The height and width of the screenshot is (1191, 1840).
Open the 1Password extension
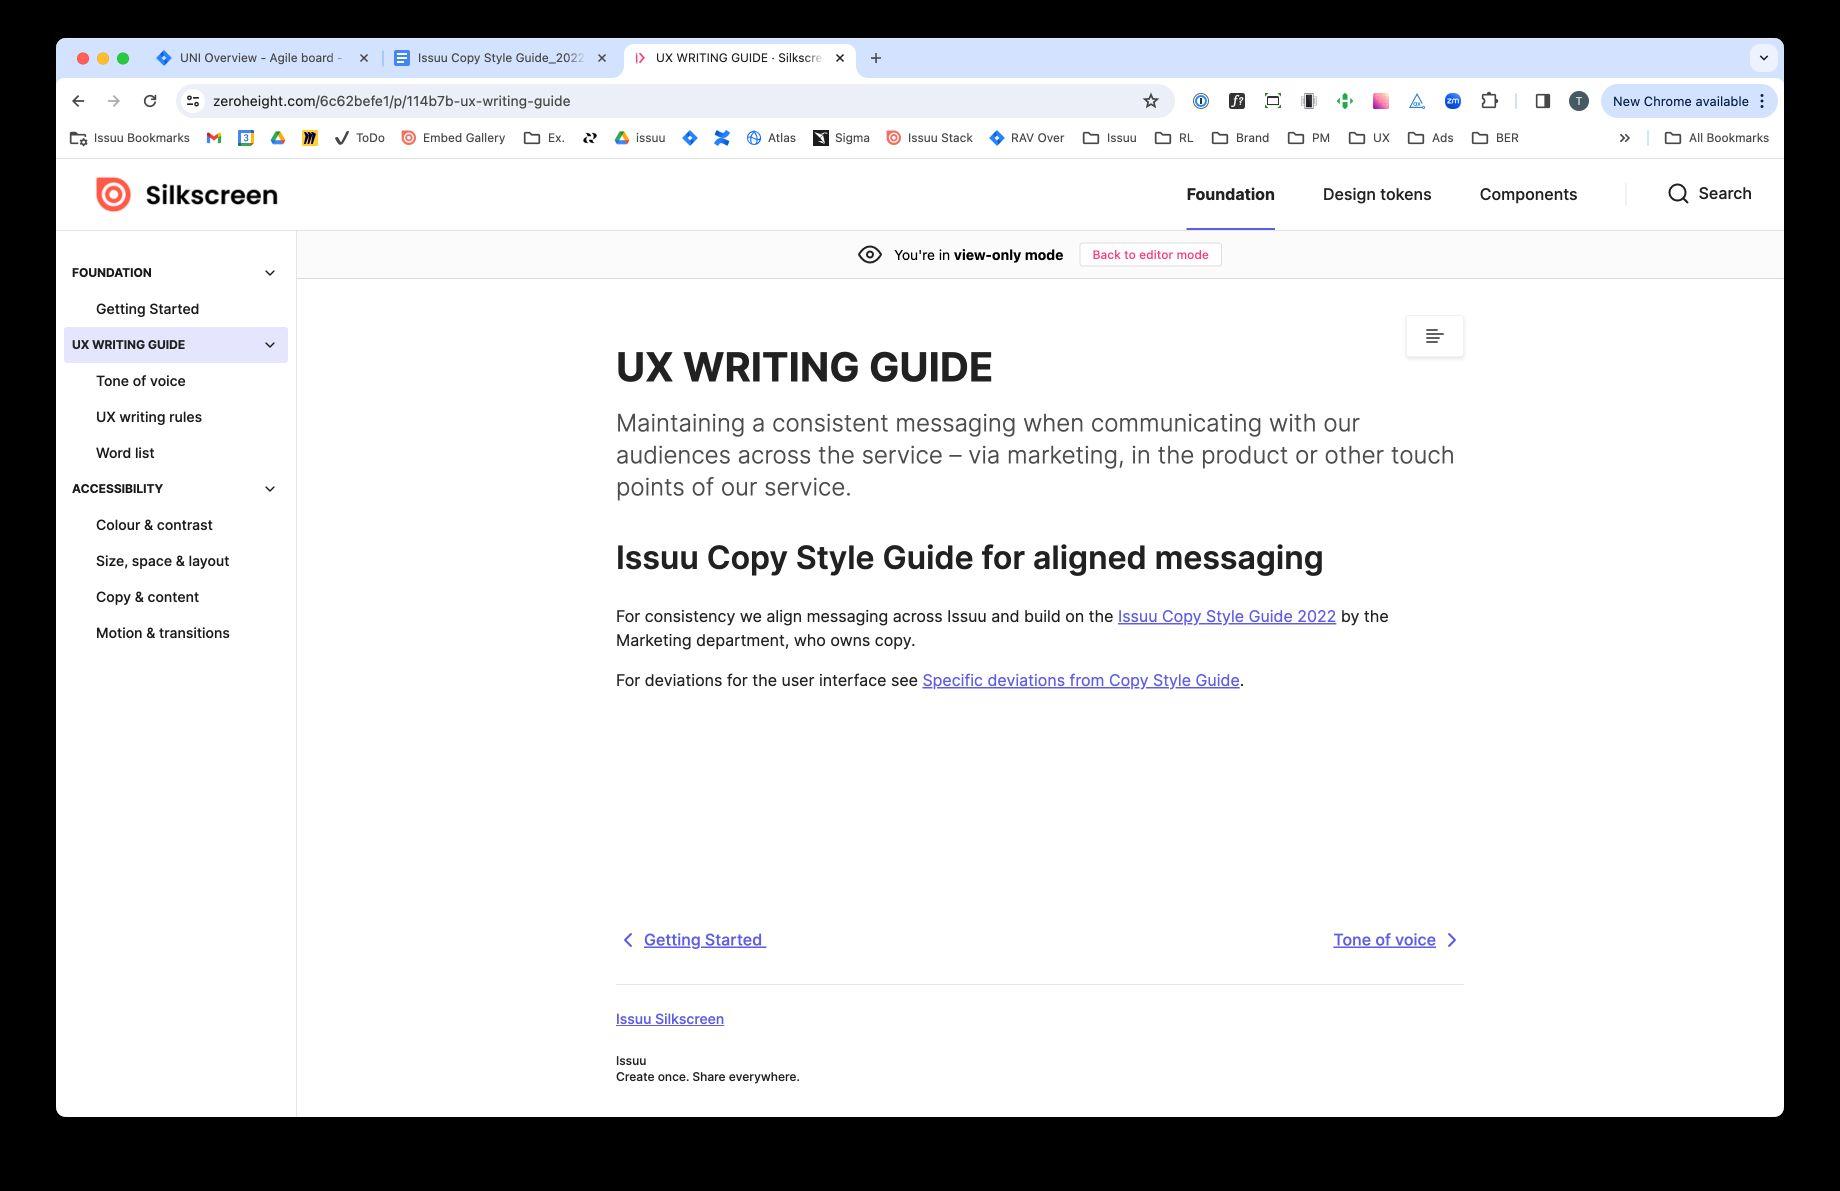pos(1200,101)
